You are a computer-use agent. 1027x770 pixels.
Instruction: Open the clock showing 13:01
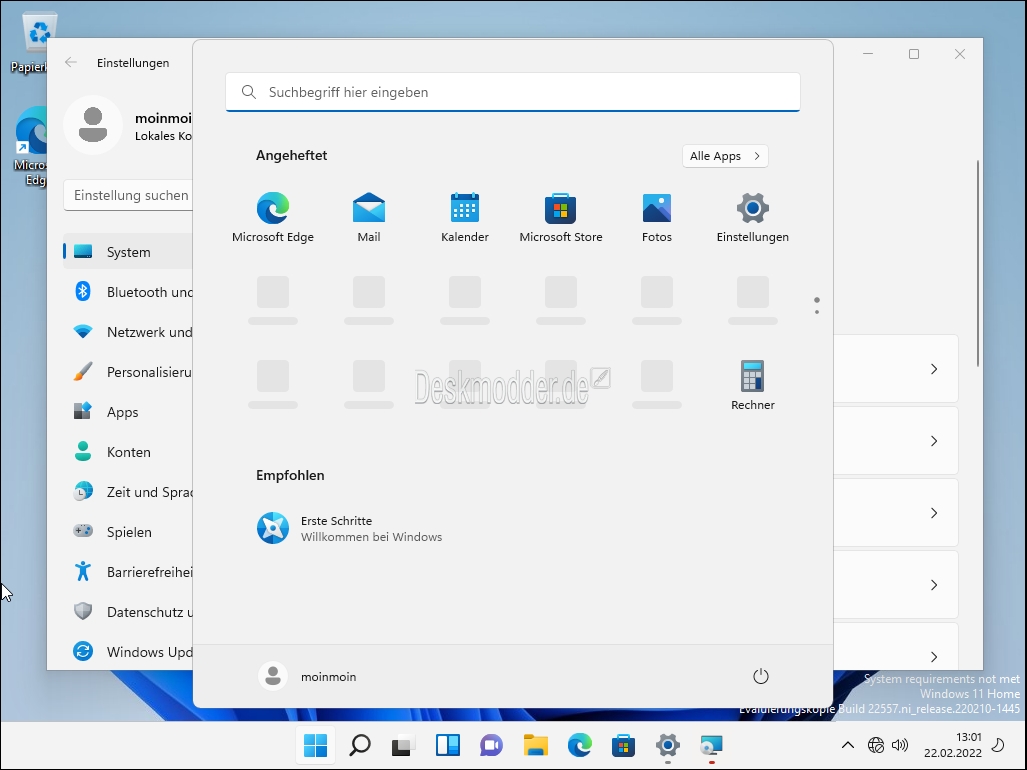pos(952,745)
